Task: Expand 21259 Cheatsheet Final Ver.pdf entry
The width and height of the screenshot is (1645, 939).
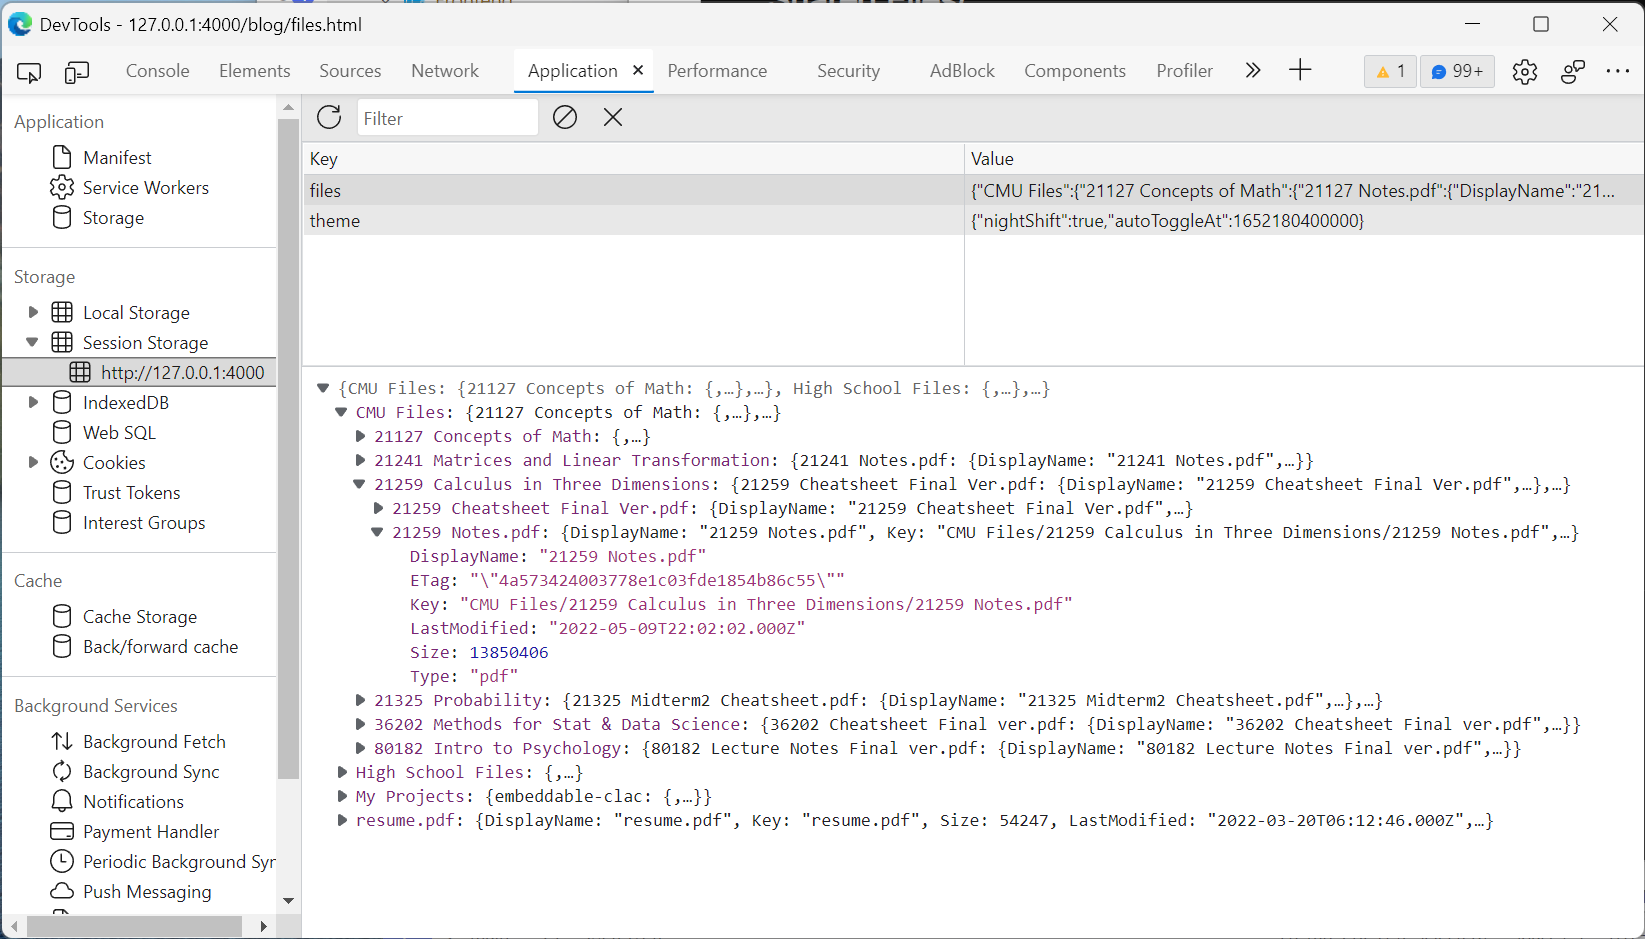Action: (379, 508)
